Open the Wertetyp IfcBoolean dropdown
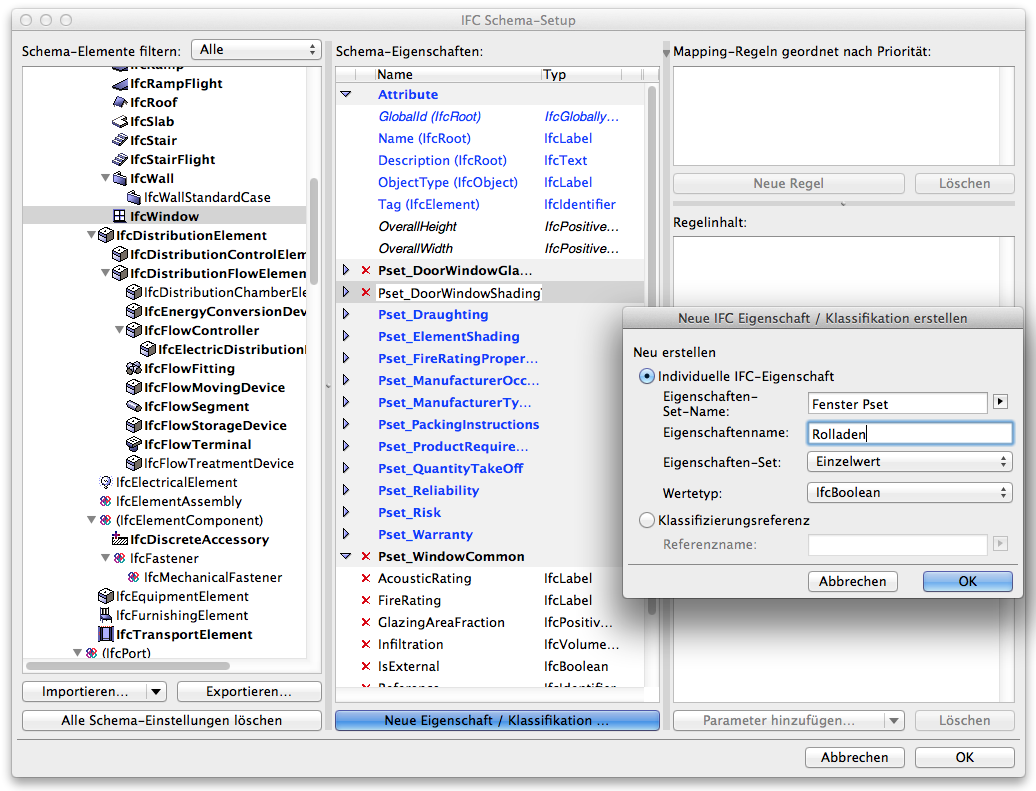This screenshot has width=1036, height=791. tap(909, 492)
